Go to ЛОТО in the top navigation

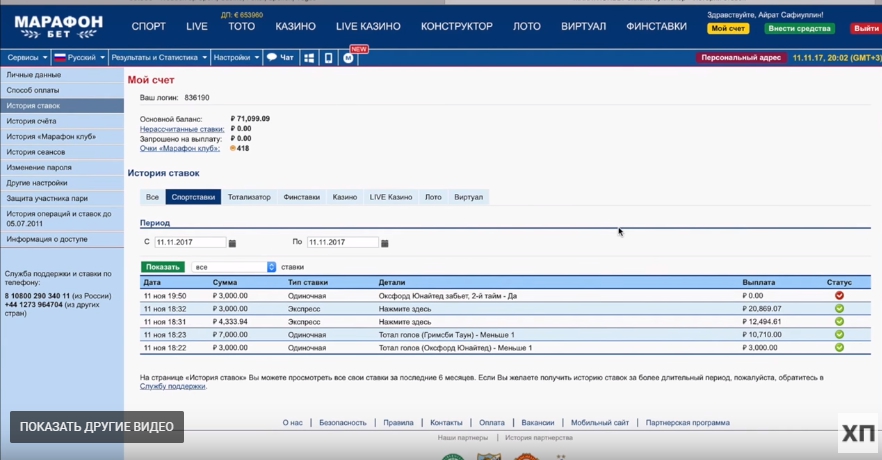point(526,26)
